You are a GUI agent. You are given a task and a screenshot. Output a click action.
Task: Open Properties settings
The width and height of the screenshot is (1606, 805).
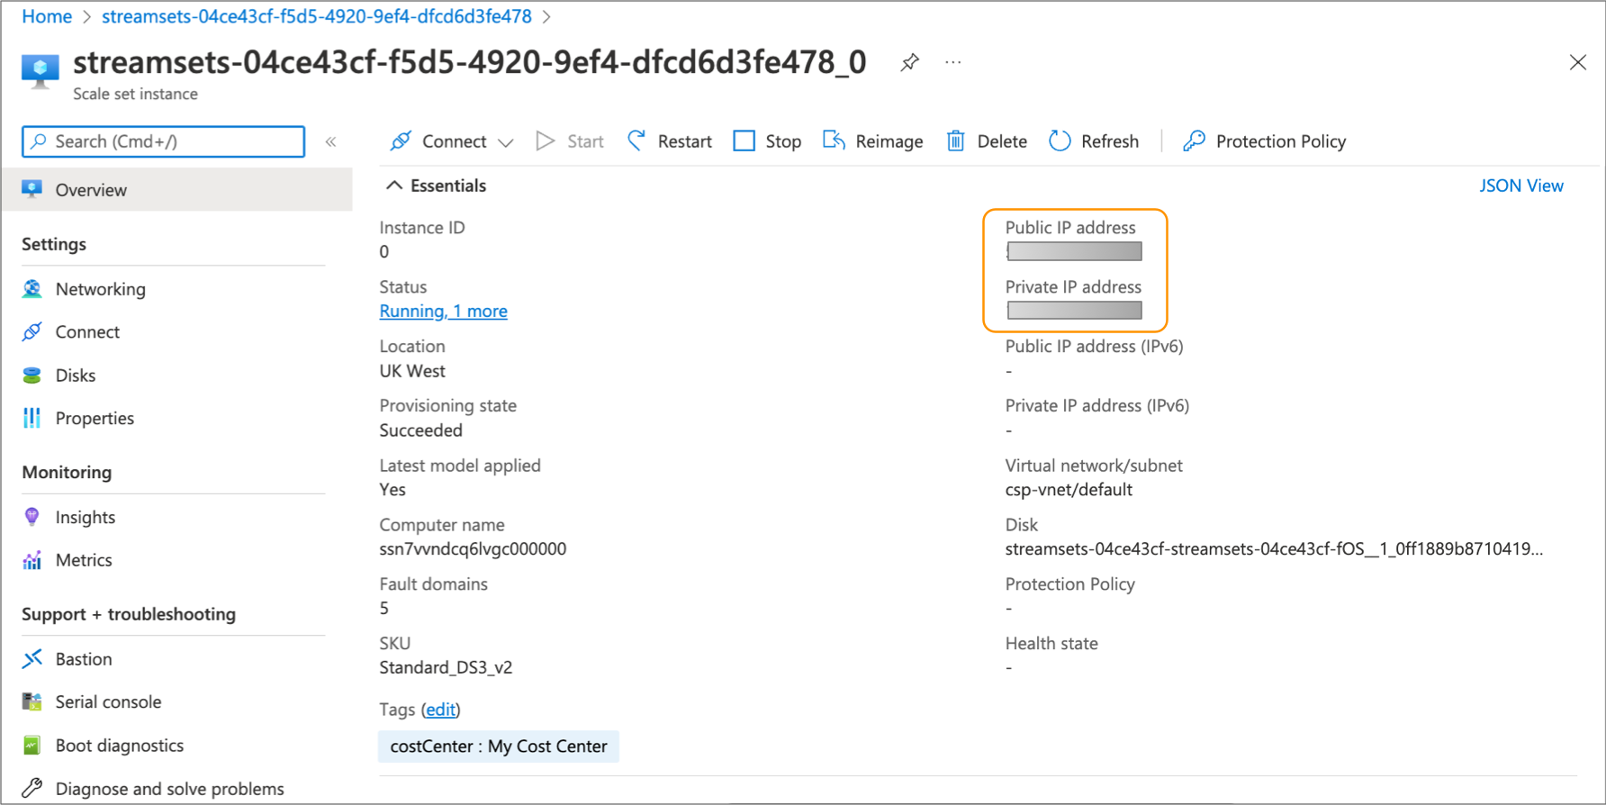[x=94, y=418]
